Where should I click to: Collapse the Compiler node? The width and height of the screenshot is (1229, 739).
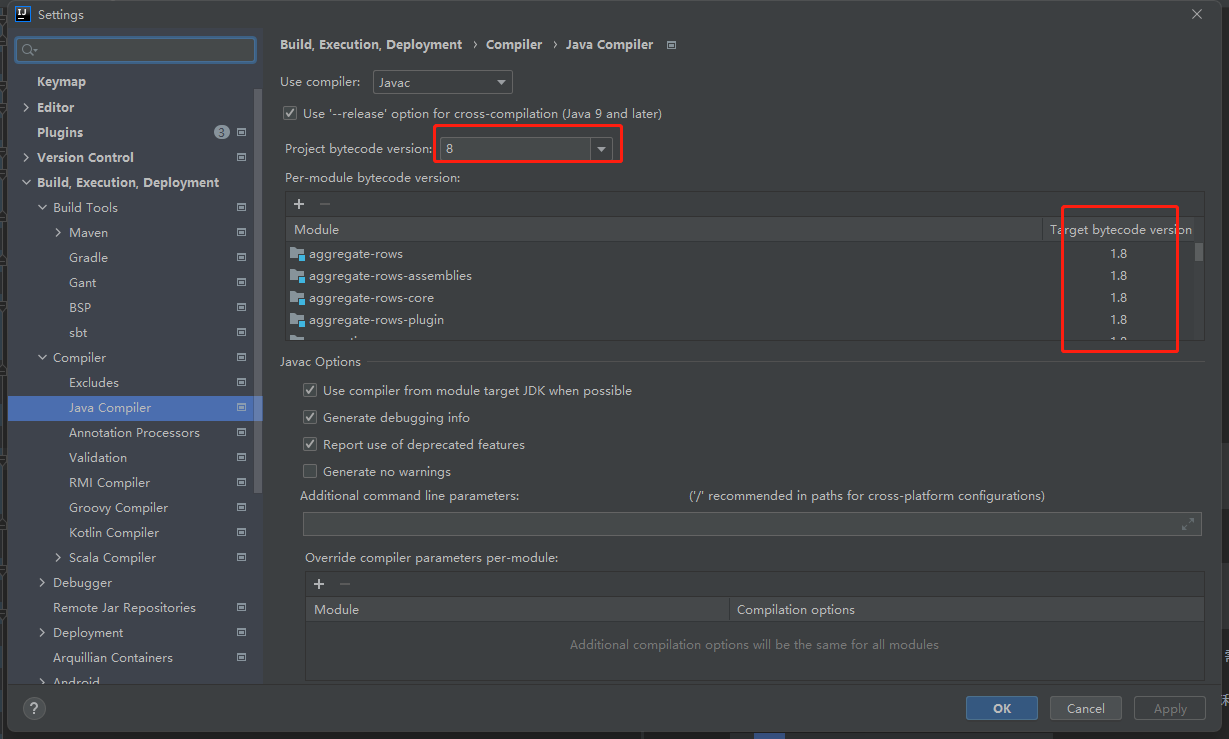pos(42,357)
